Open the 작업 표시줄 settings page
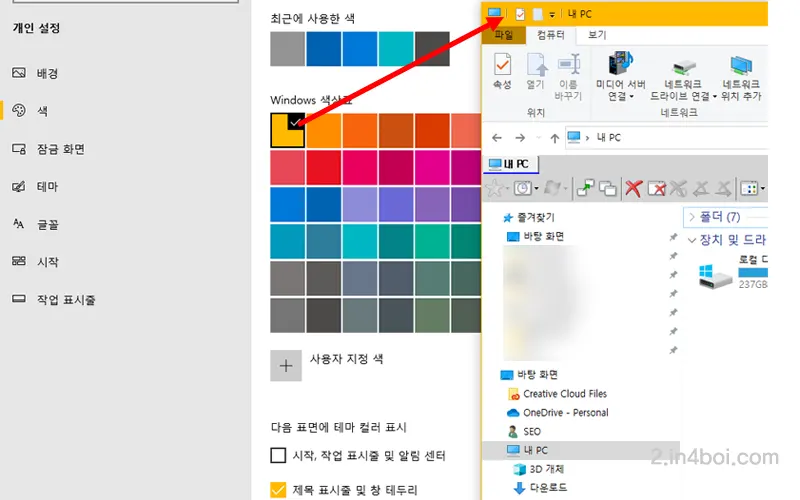 pos(54,299)
